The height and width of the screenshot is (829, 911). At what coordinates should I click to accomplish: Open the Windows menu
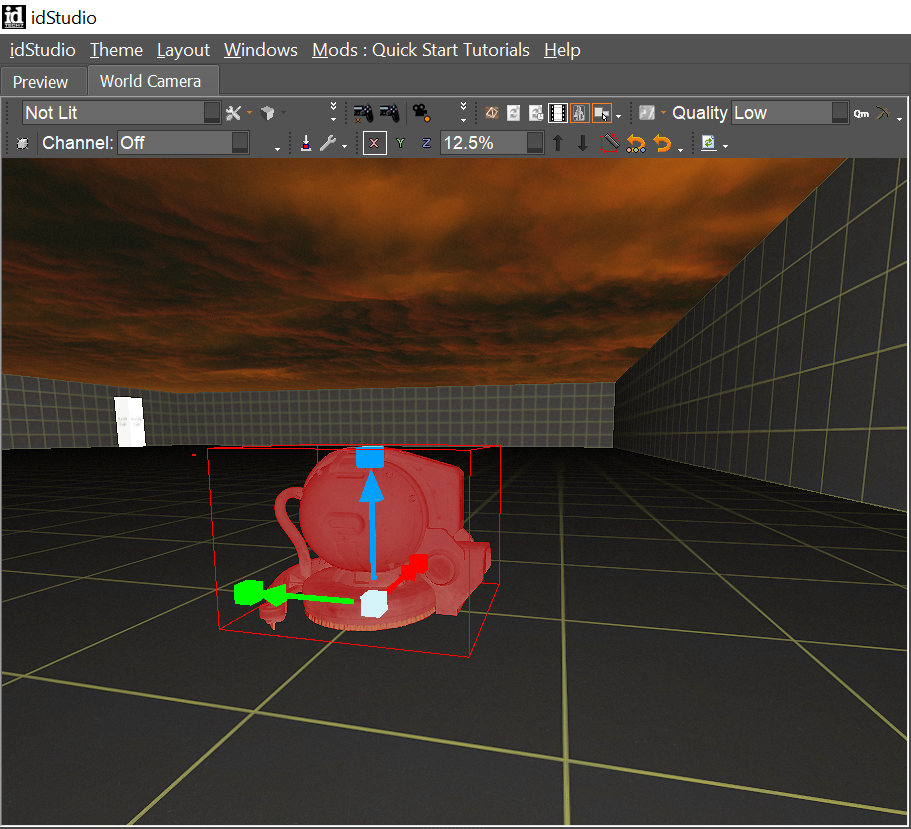point(261,50)
